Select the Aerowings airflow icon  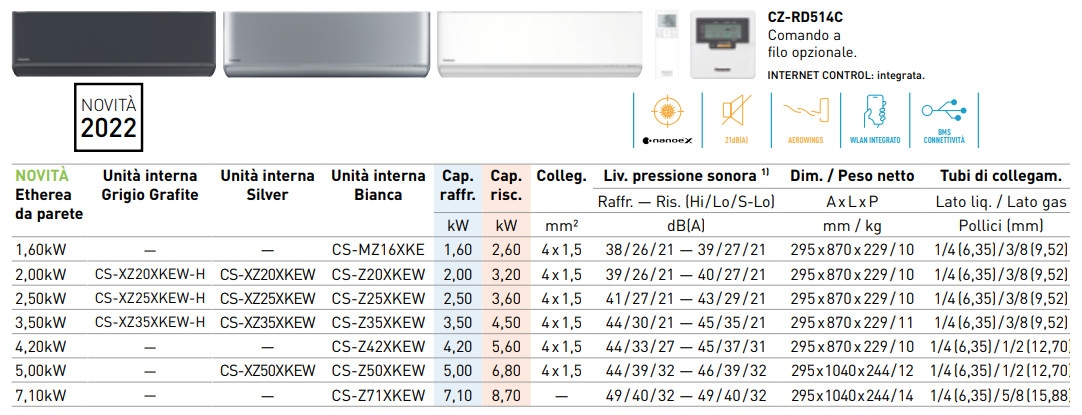click(x=805, y=119)
